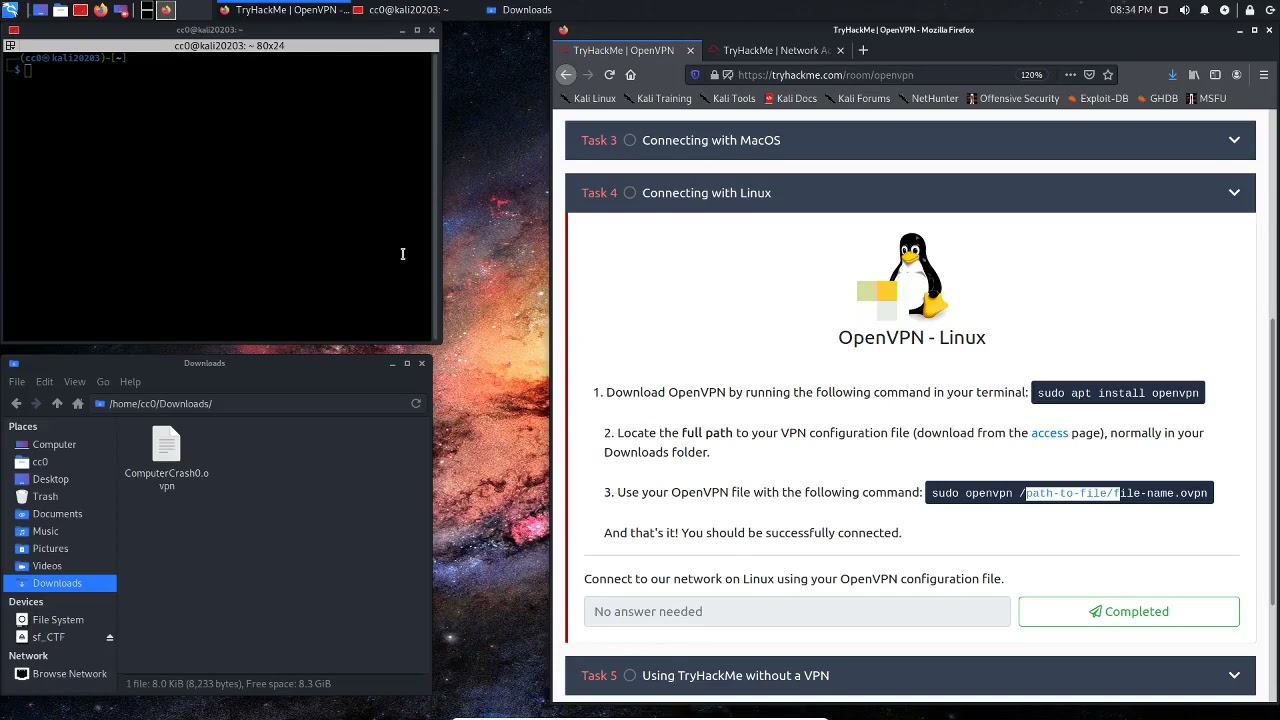Launch Firefox from the top panel launcher

[101, 10]
